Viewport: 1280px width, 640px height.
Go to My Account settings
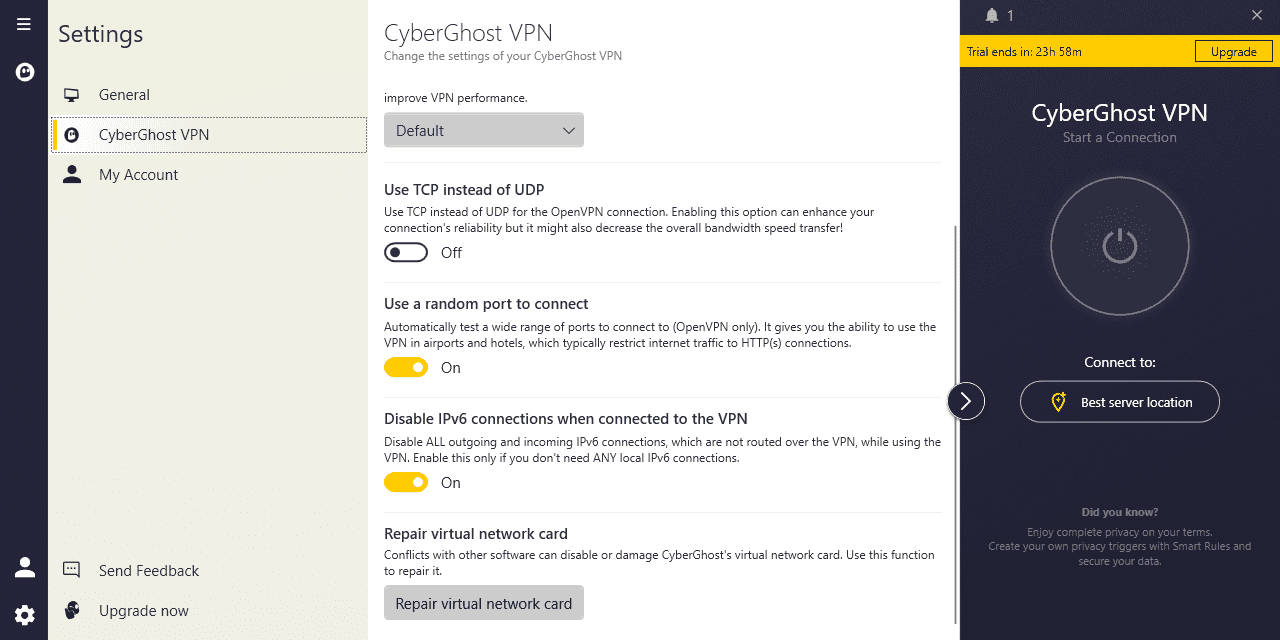[138, 175]
